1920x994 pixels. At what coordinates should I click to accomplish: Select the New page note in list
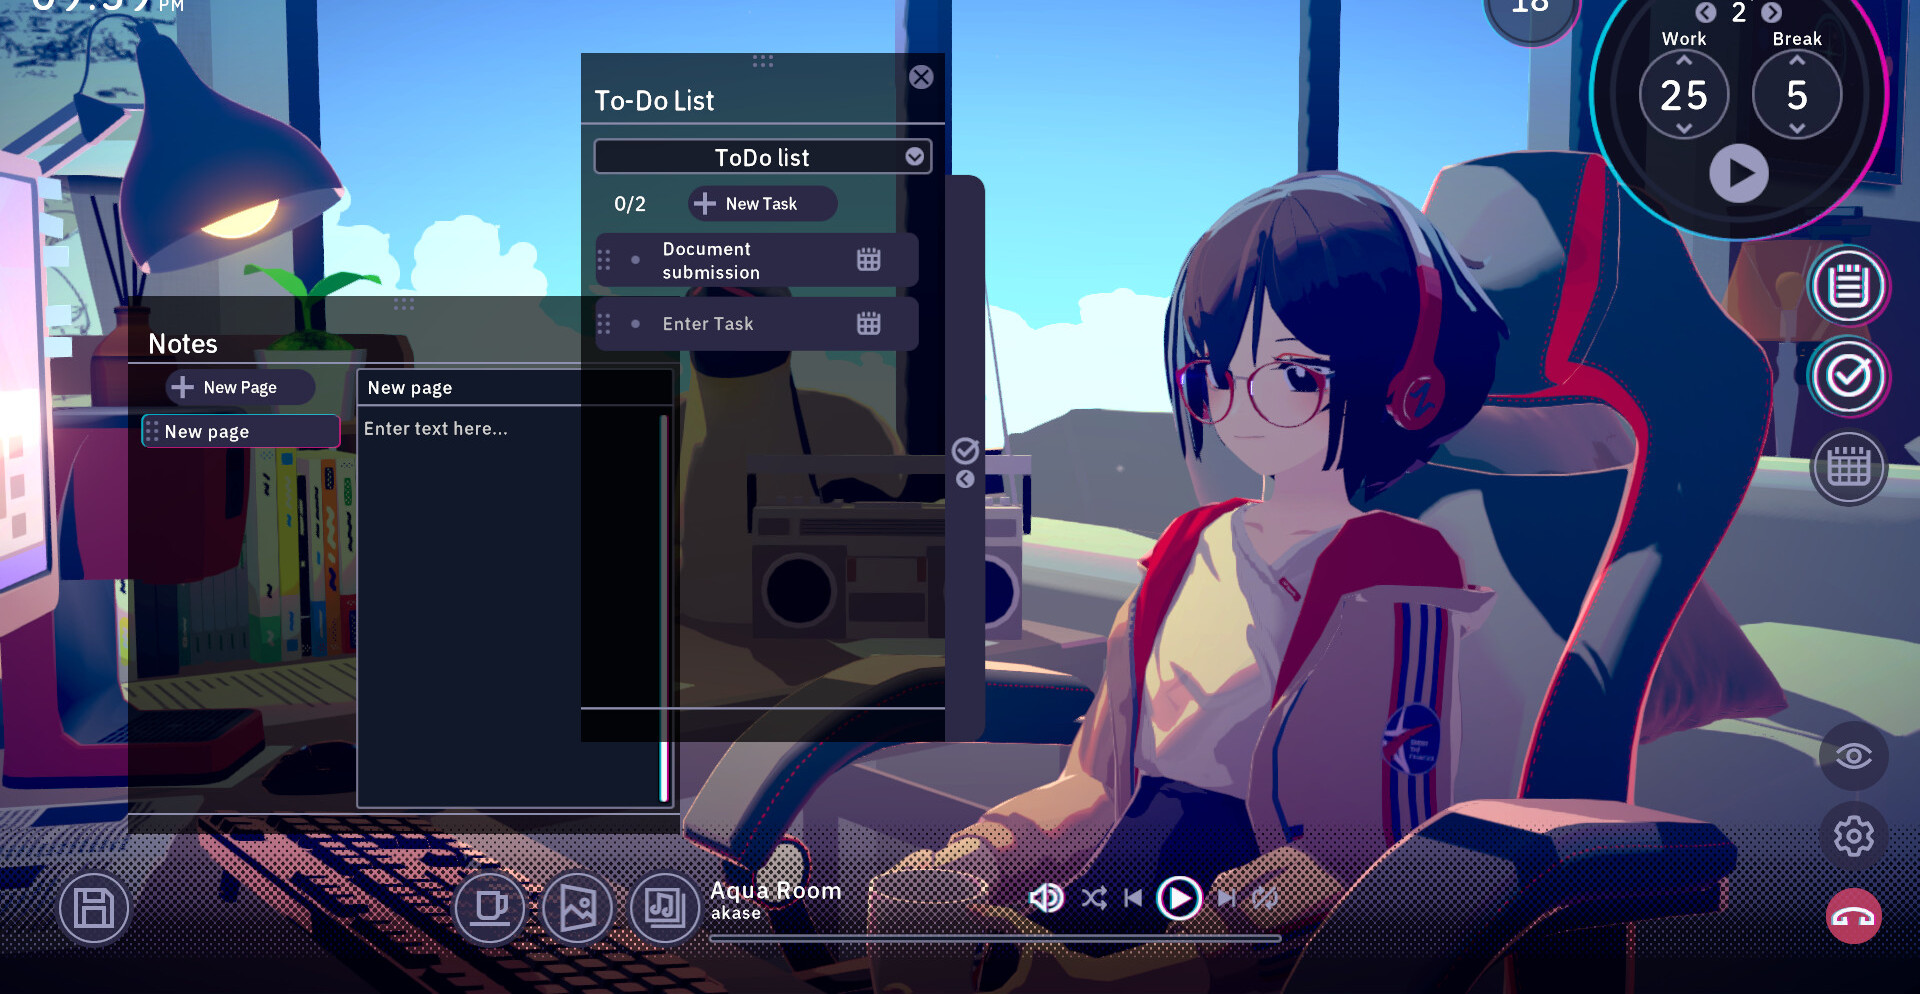coord(241,432)
